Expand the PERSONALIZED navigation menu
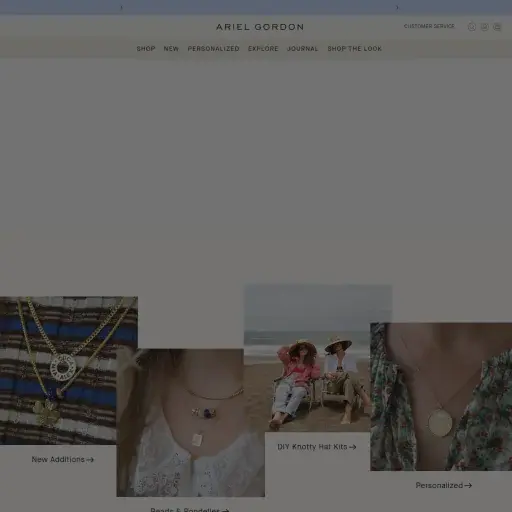Screen dimensions: 512x512 coord(213,49)
